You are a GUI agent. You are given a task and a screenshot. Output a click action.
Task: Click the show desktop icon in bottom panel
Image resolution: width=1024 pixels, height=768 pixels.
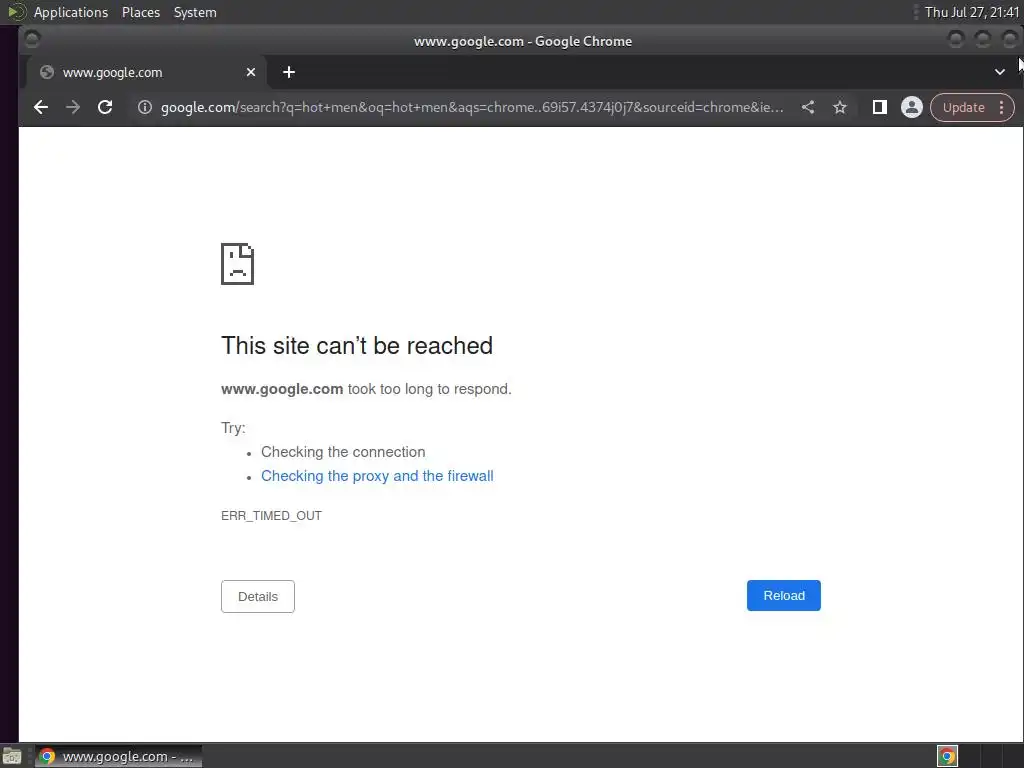12,757
